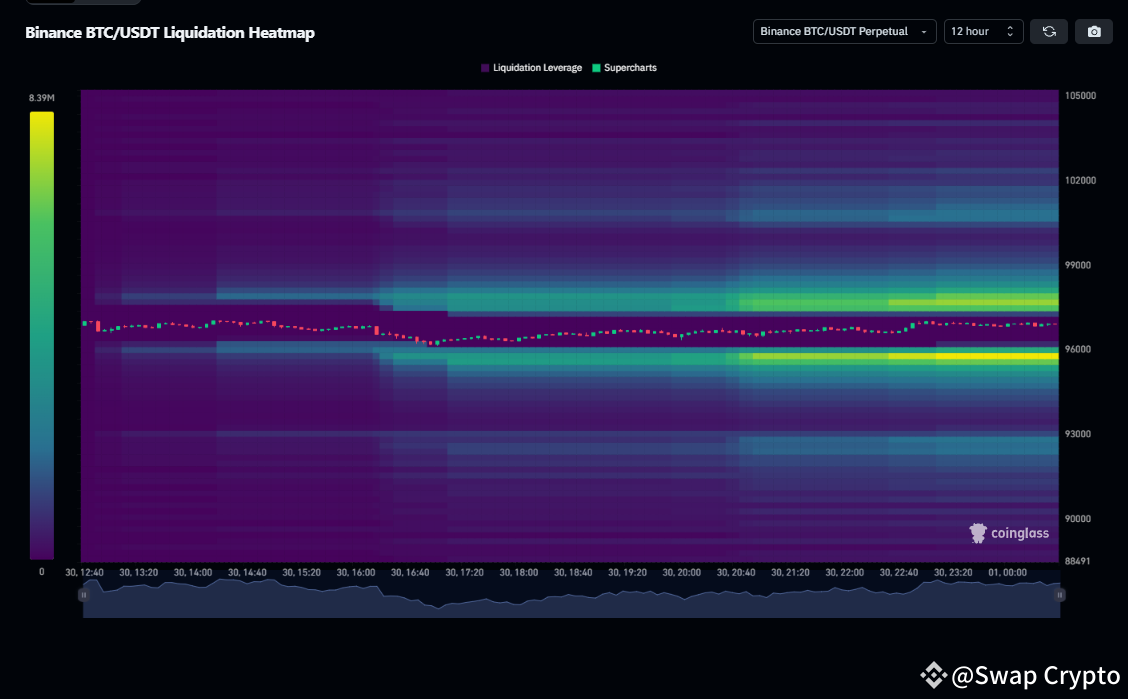The height and width of the screenshot is (699, 1128).
Task: Click the 99000 price axis label
Action: 1077,265
